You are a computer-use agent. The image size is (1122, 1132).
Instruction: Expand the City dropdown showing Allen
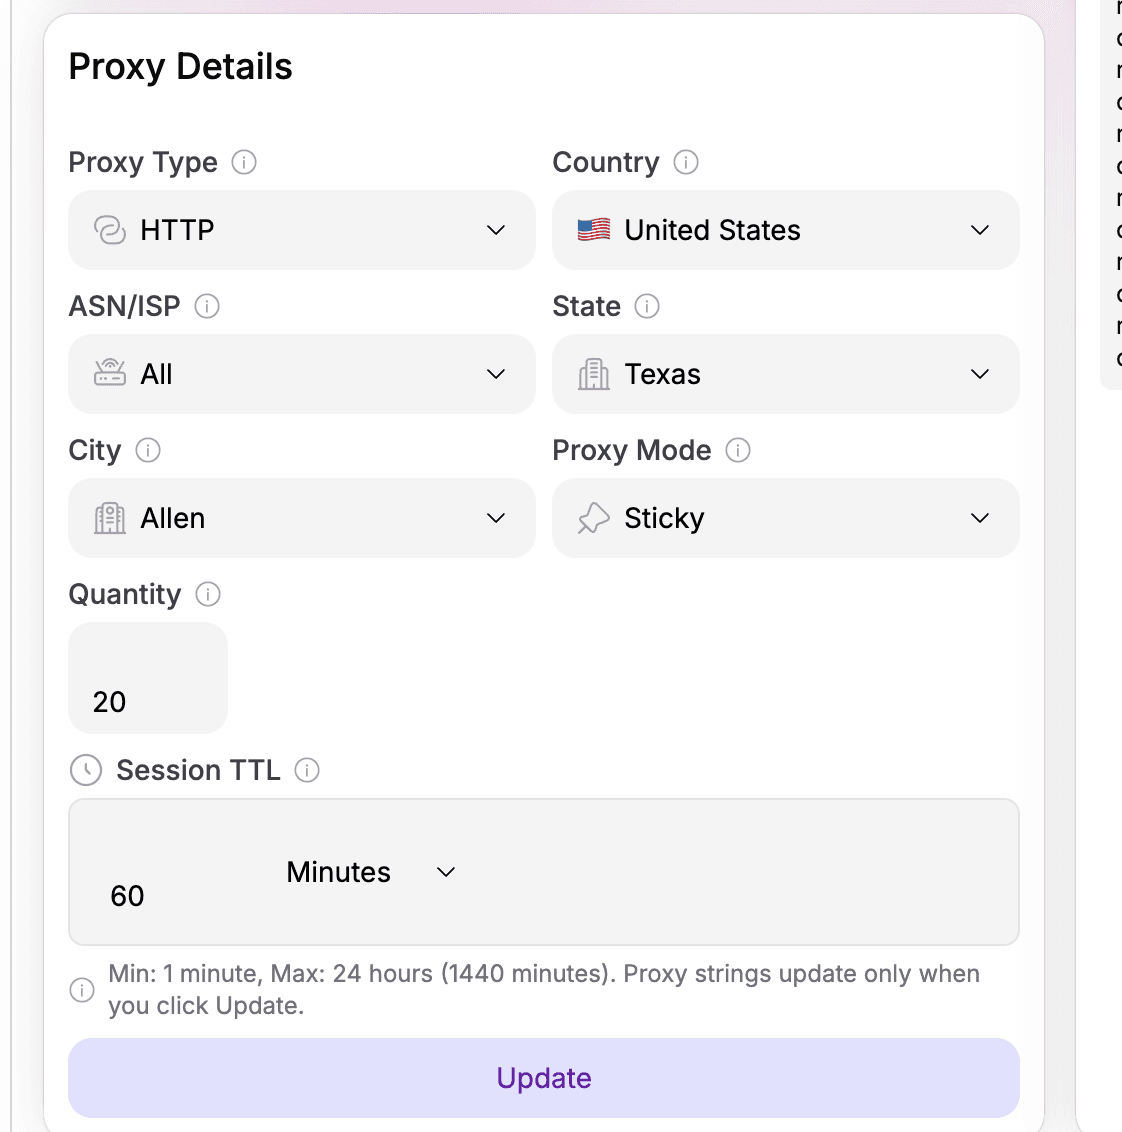pos(301,518)
